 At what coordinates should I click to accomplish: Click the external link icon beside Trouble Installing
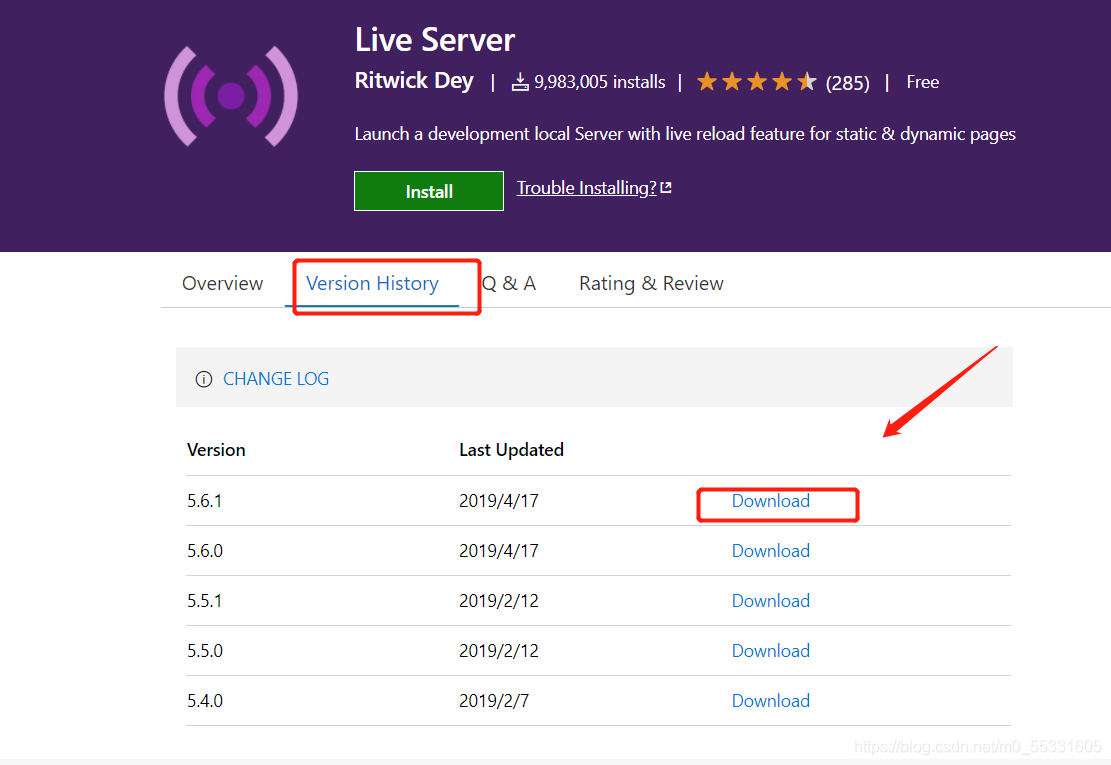[666, 188]
